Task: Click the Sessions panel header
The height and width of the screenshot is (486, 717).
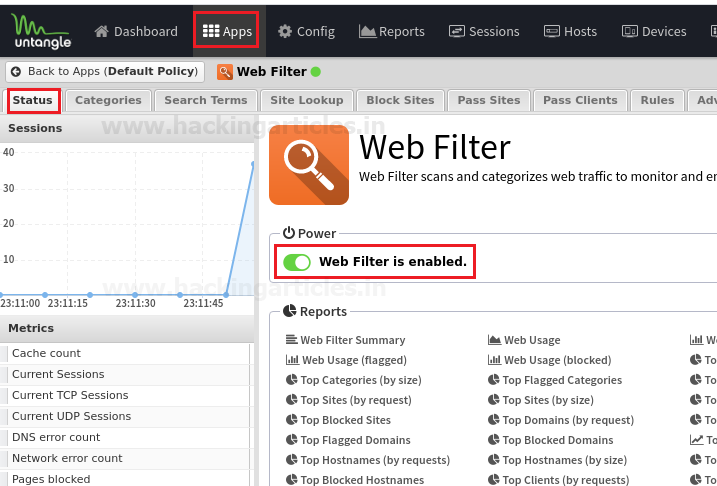Action: tap(127, 128)
